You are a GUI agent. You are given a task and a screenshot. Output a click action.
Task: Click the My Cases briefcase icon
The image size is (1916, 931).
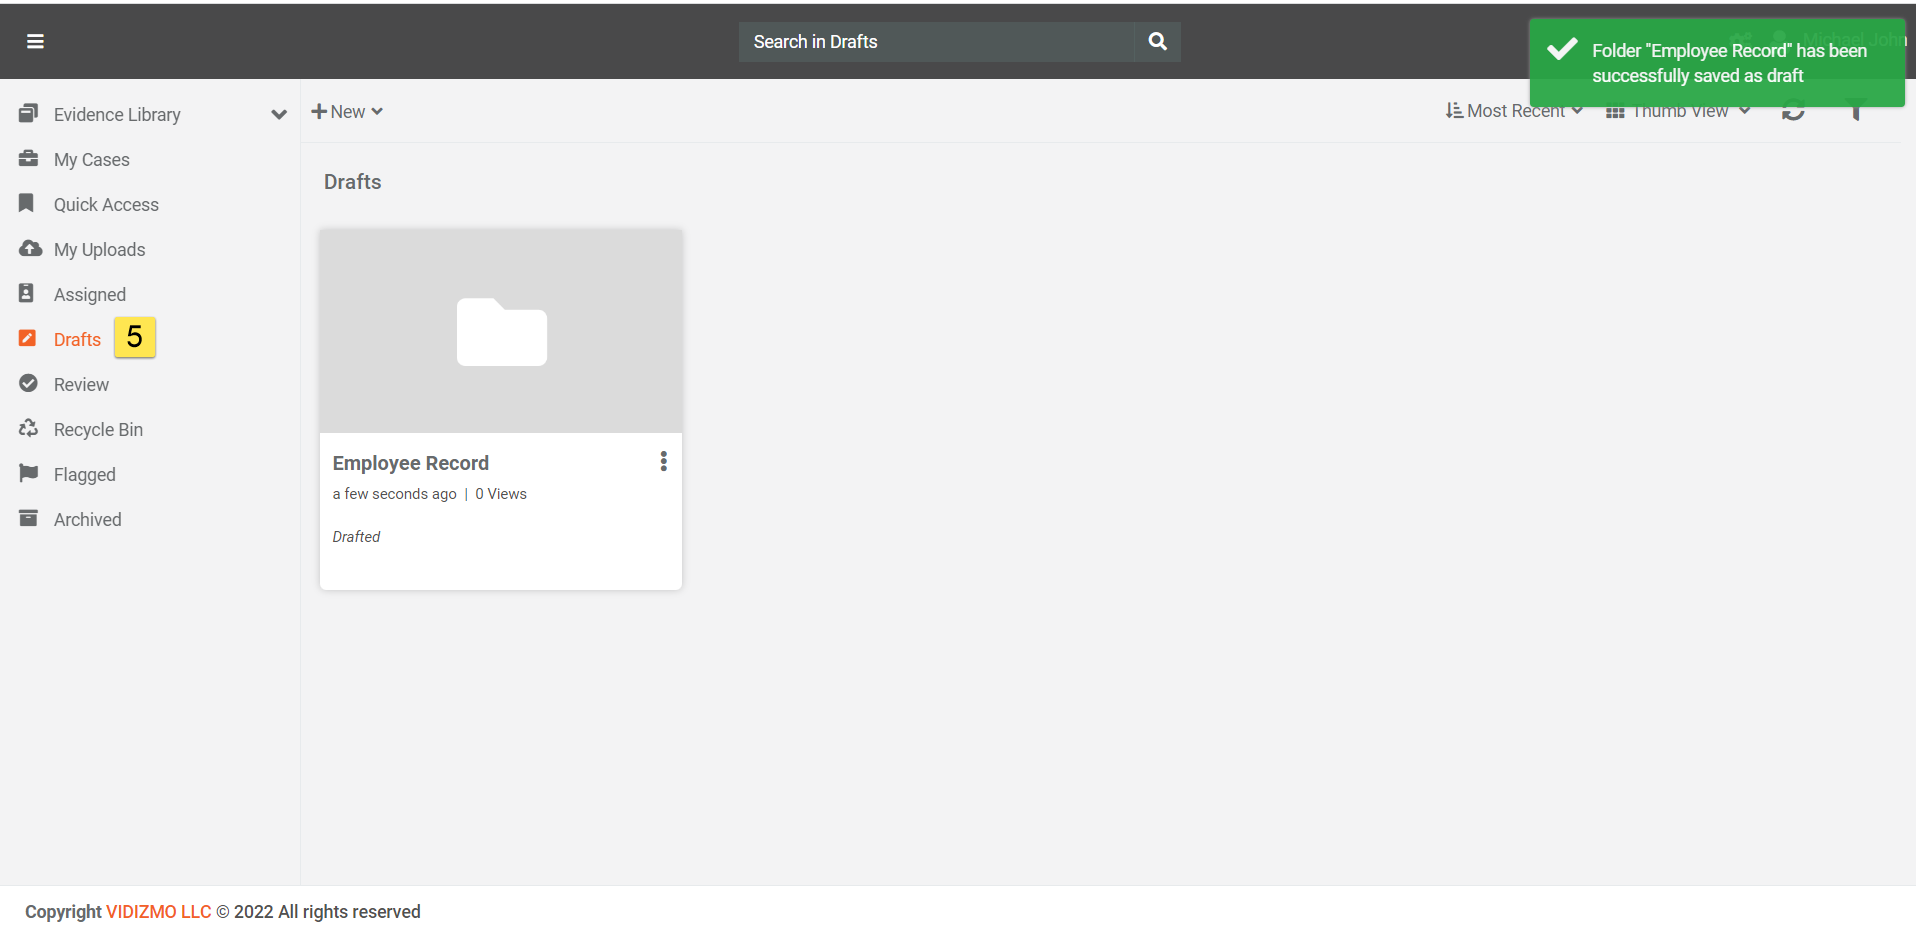[x=28, y=159]
